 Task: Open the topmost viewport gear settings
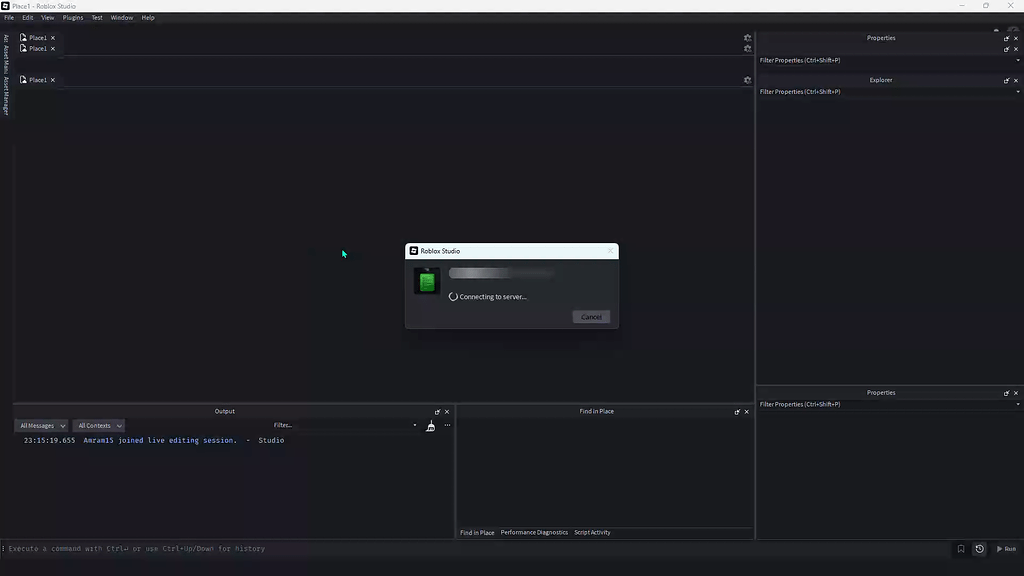(748, 38)
